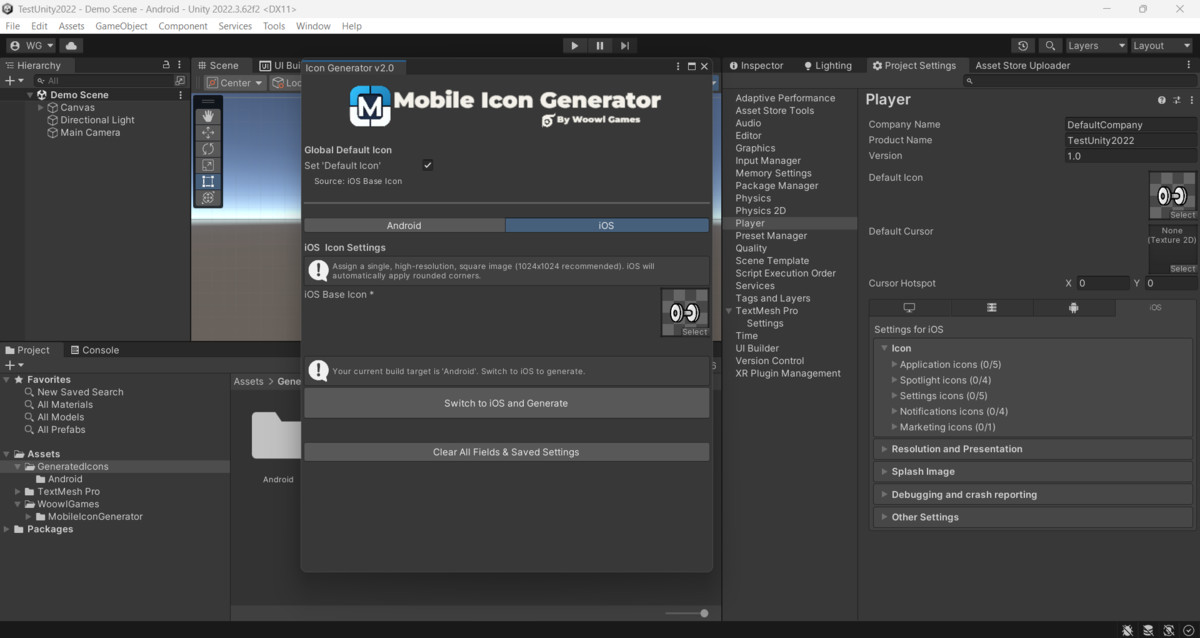Click Clear All Fields & Saved Settings

(x=507, y=452)
